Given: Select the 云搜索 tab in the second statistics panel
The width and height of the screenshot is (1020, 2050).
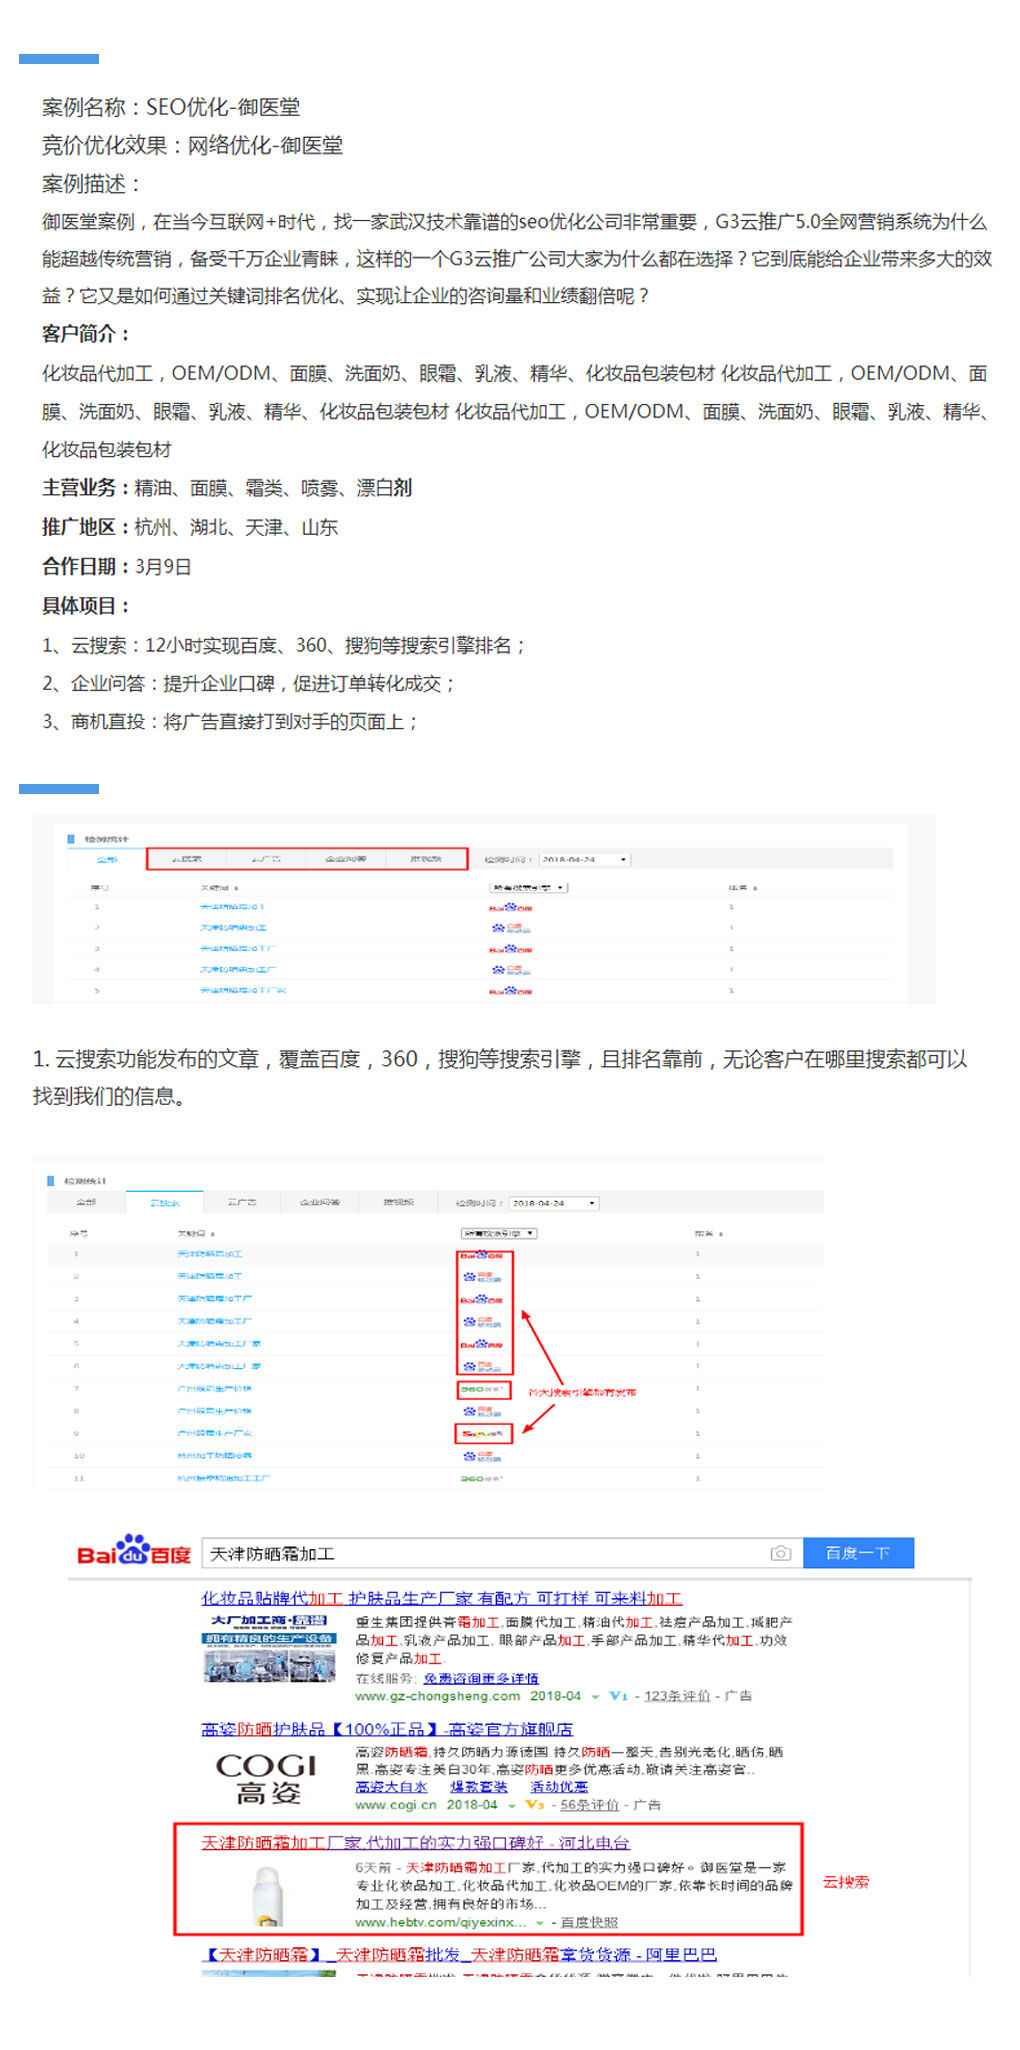Looking at the screenshot, I should (164, 1202).
